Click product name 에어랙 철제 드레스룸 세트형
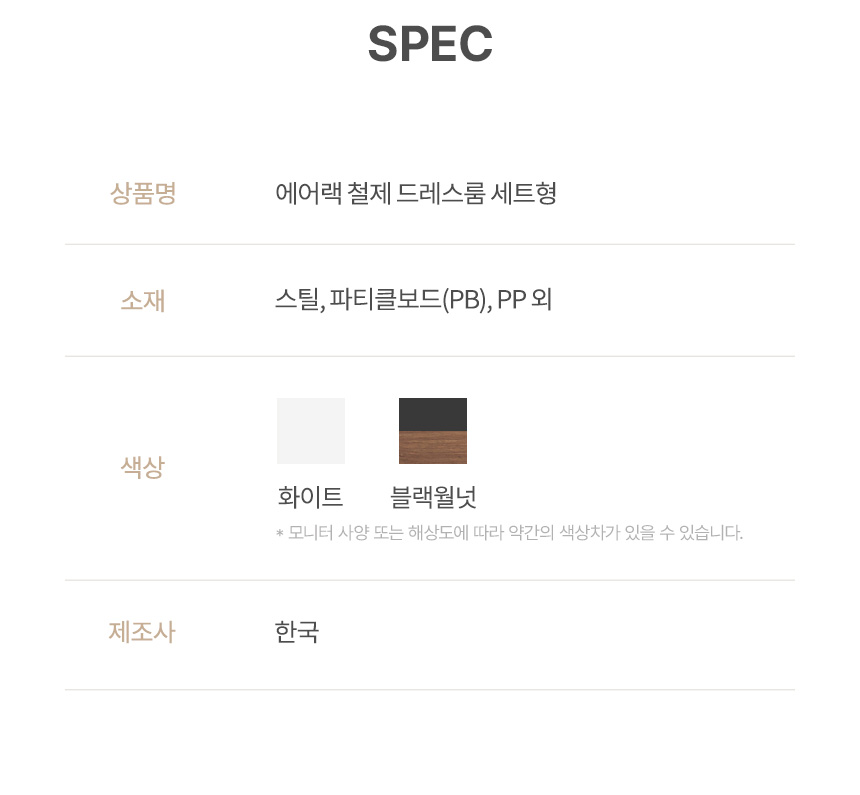 click(416, 193)
